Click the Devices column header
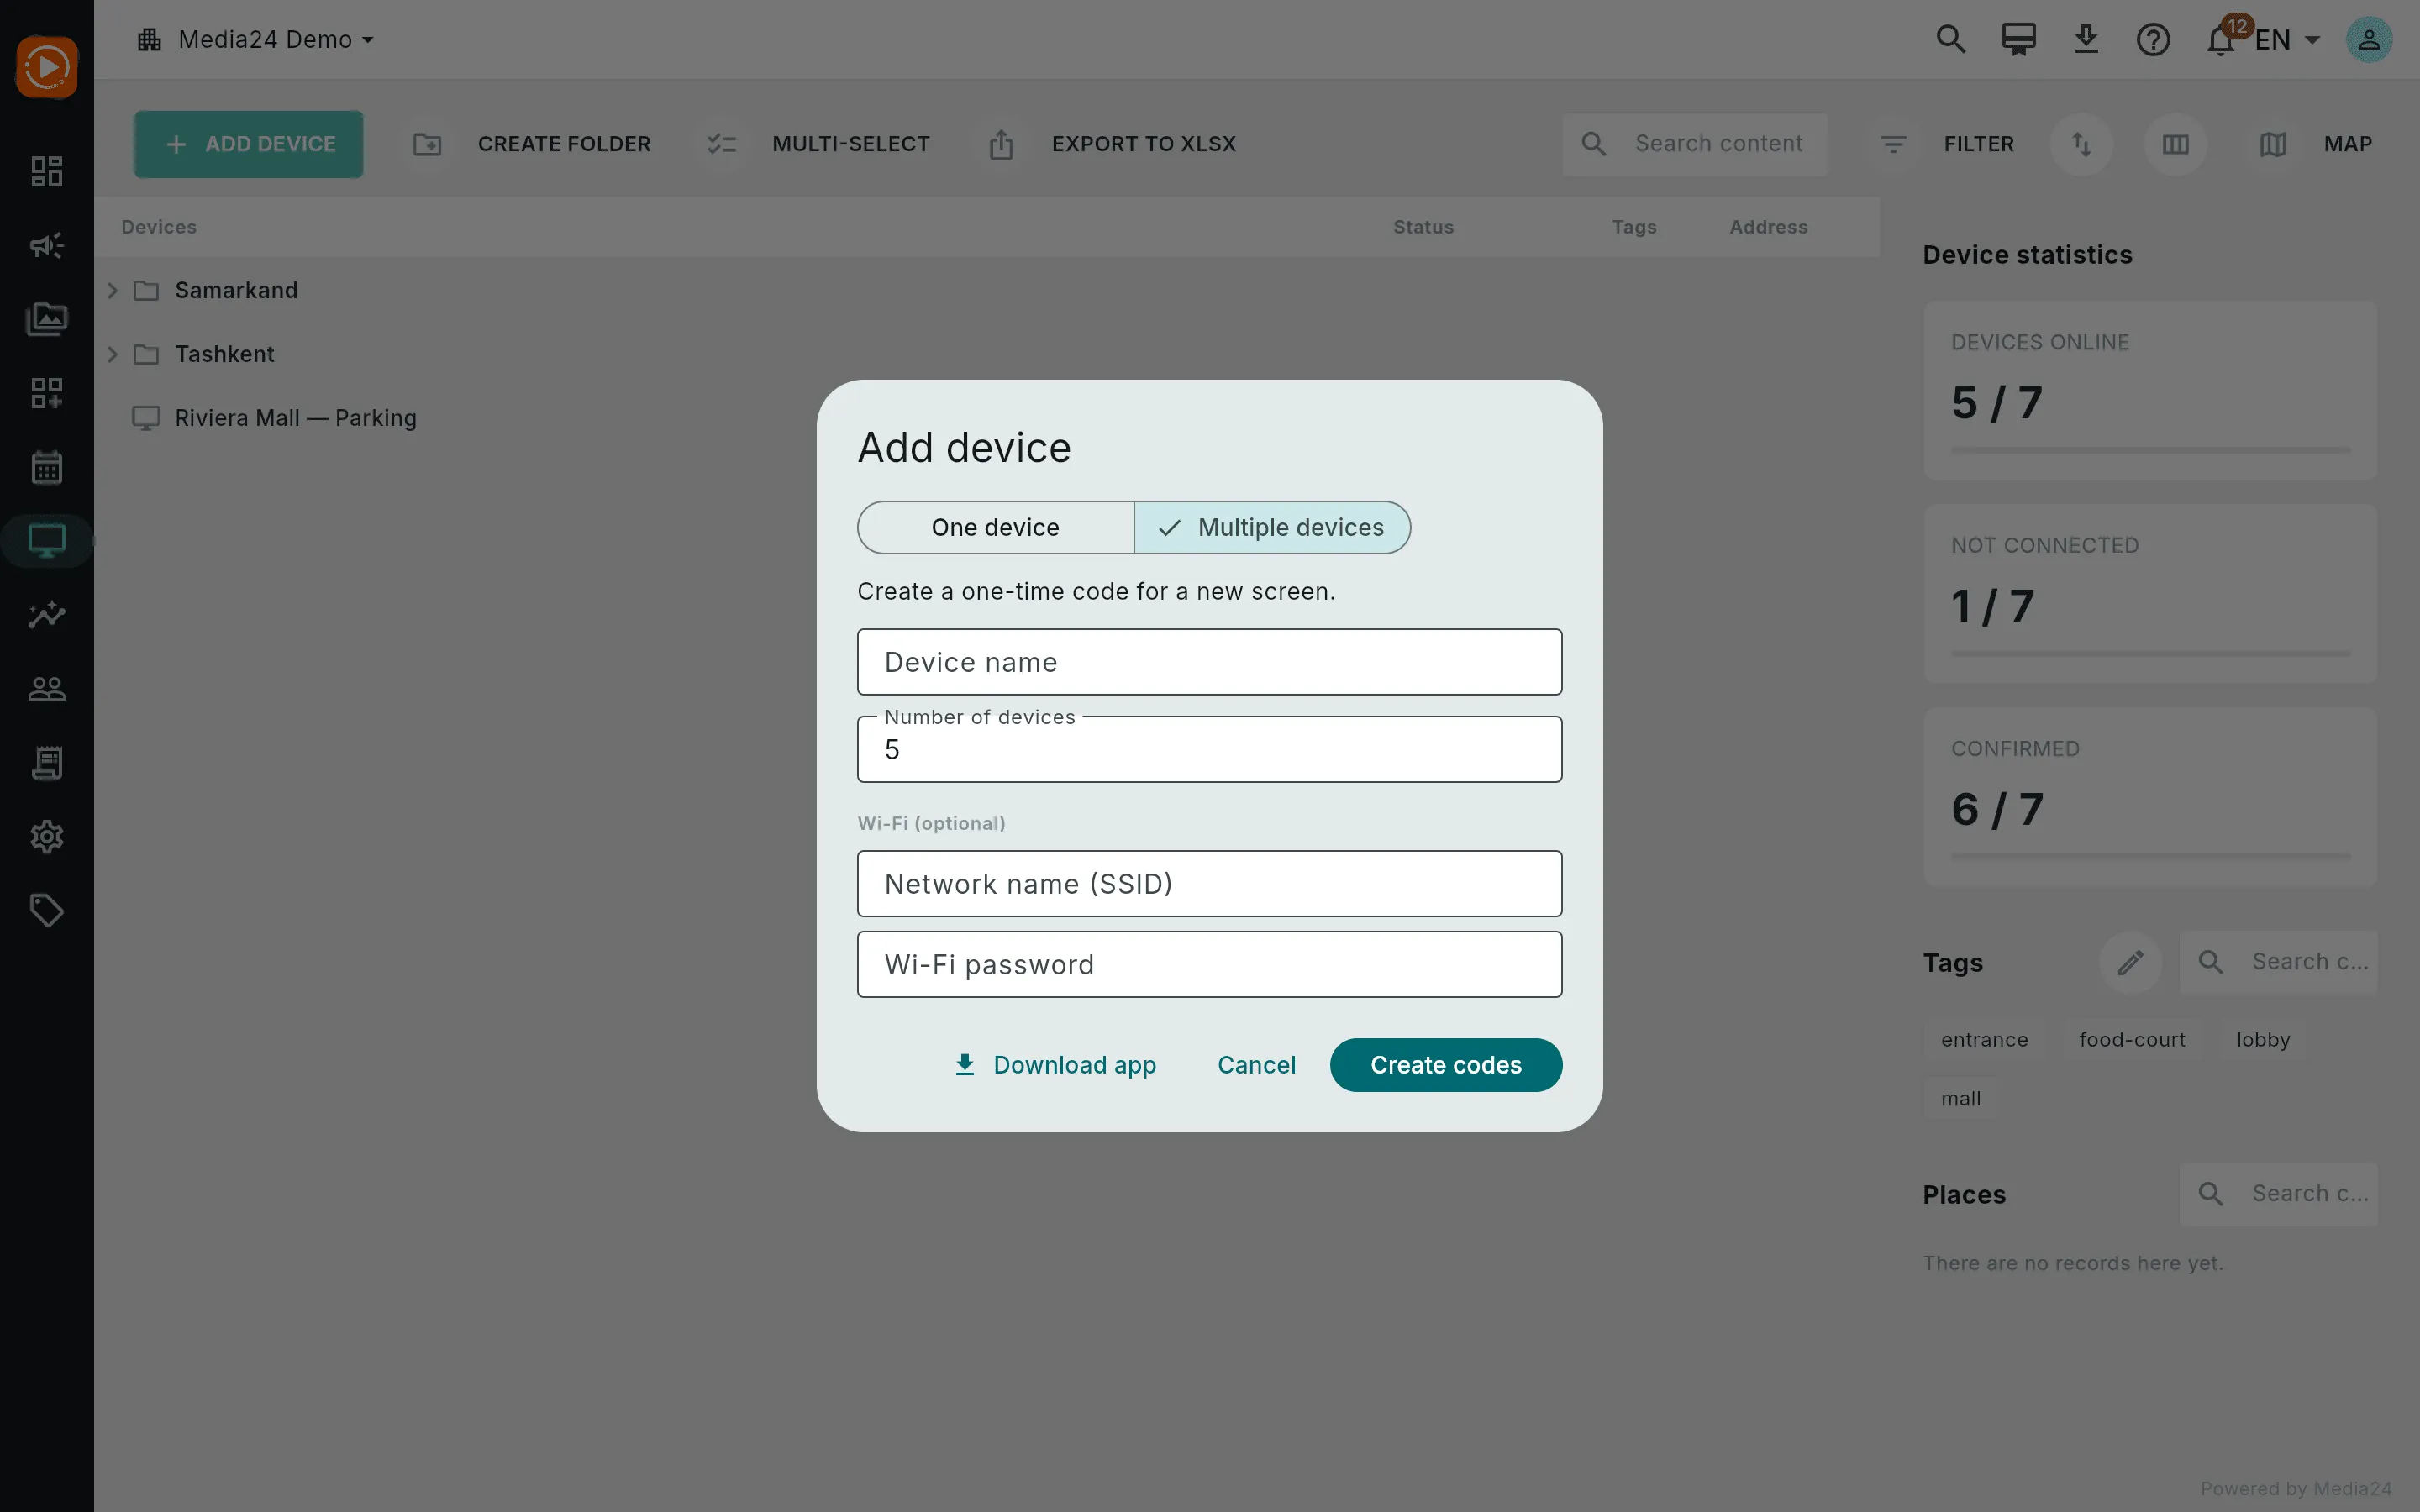The image size is (2420, 1512). coord(159,227)
